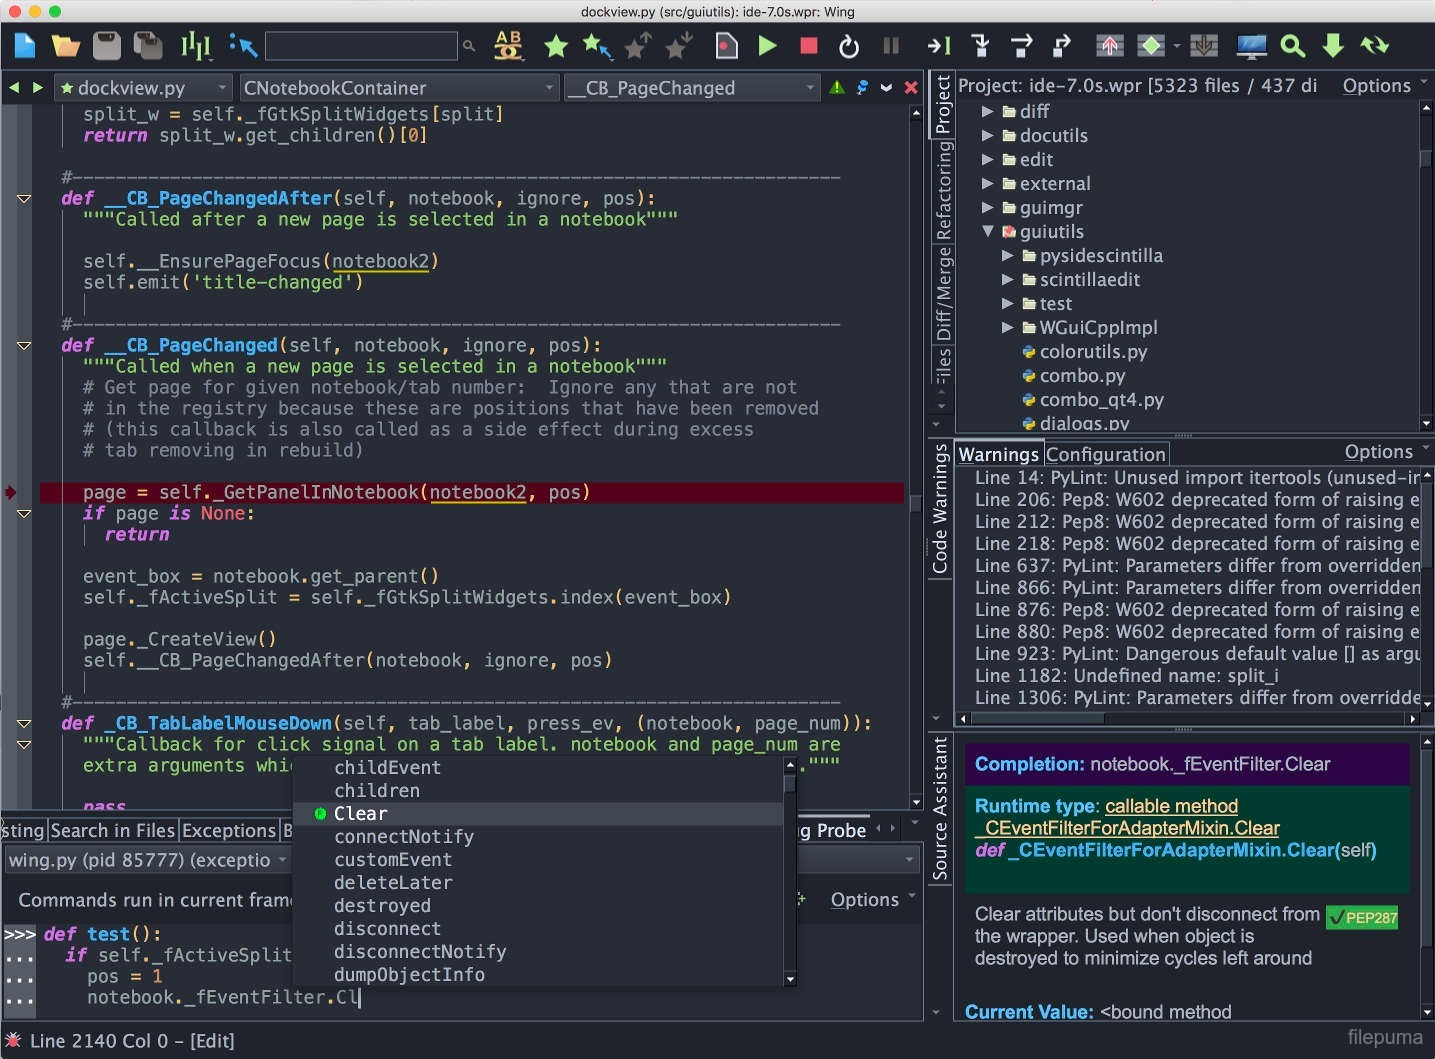
Task: Click the green magnifier search icon
Action: point(1292,46)
